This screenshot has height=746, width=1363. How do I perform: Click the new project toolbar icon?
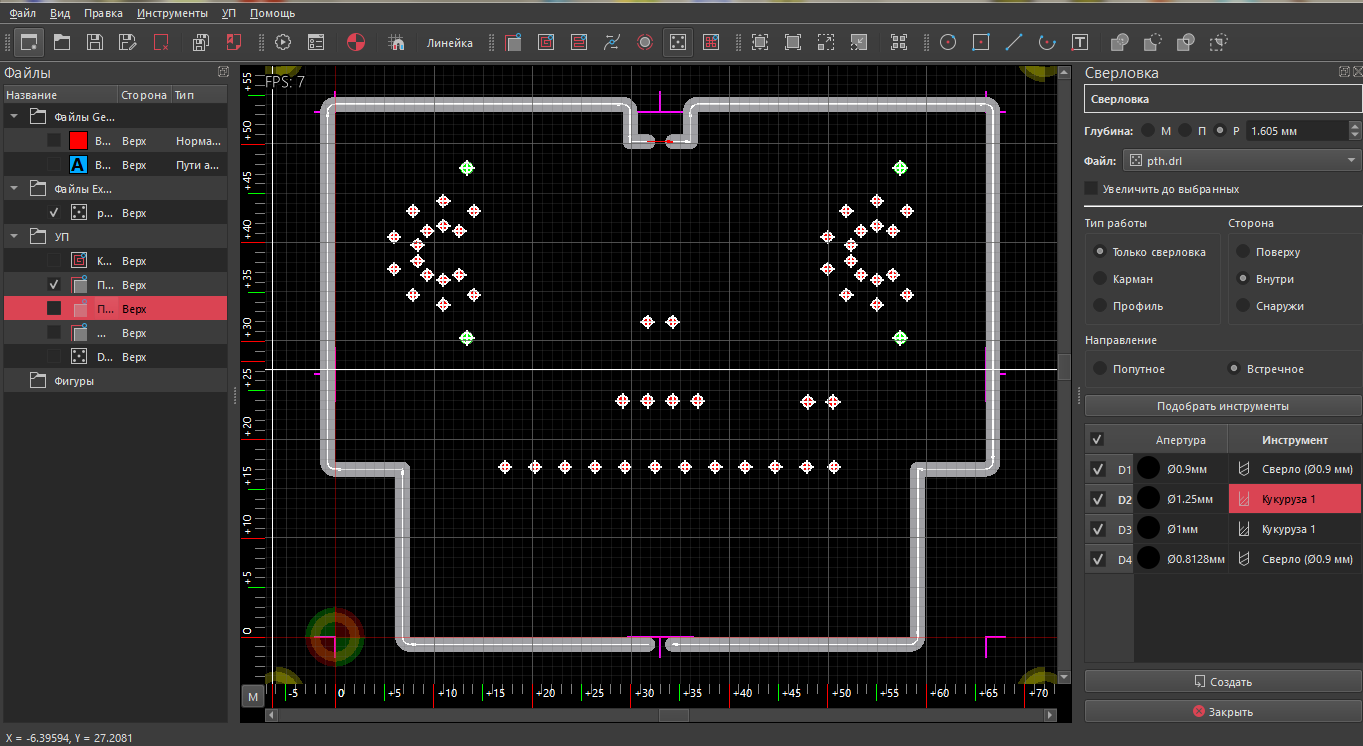(28, 42)
